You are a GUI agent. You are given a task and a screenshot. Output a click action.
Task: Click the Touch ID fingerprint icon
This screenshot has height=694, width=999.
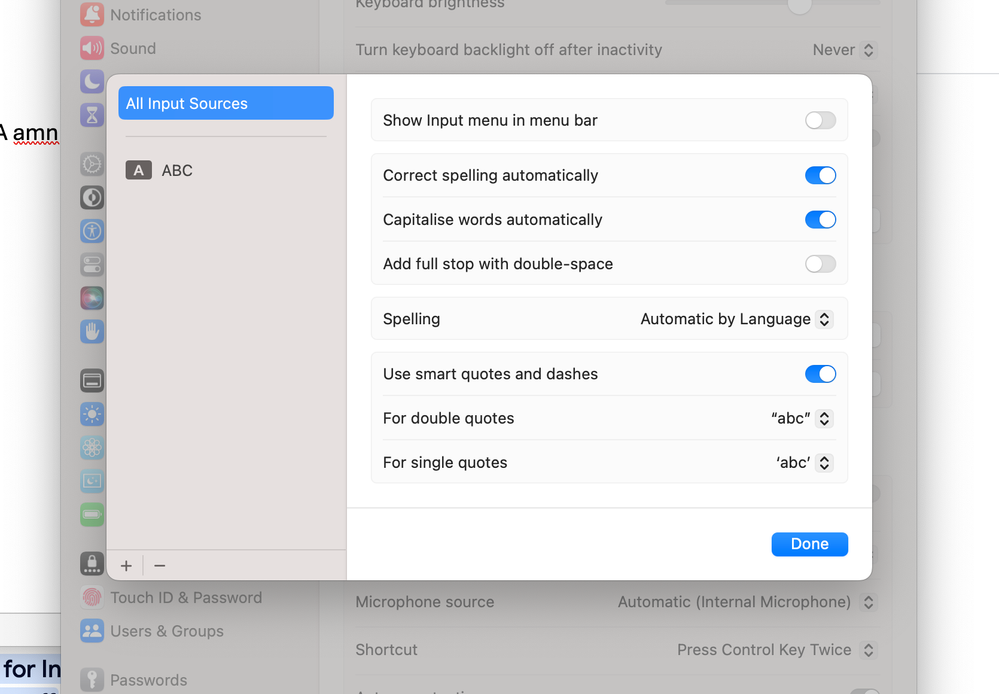[92, 598]
